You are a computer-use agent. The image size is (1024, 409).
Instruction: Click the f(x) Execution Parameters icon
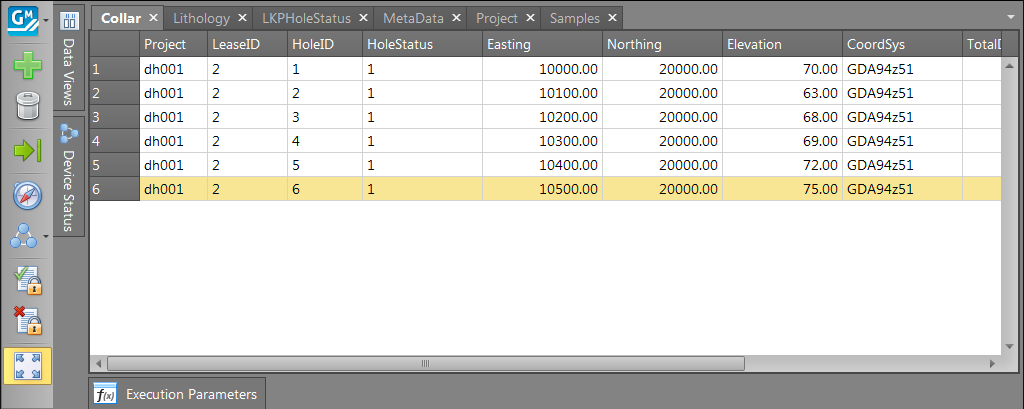coord(105,394)
